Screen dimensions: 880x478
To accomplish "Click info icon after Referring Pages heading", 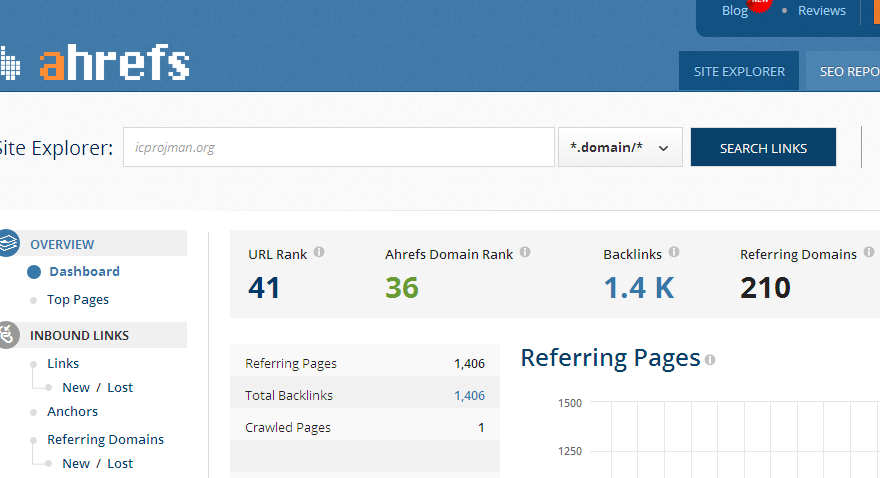I will pos(710,360).
